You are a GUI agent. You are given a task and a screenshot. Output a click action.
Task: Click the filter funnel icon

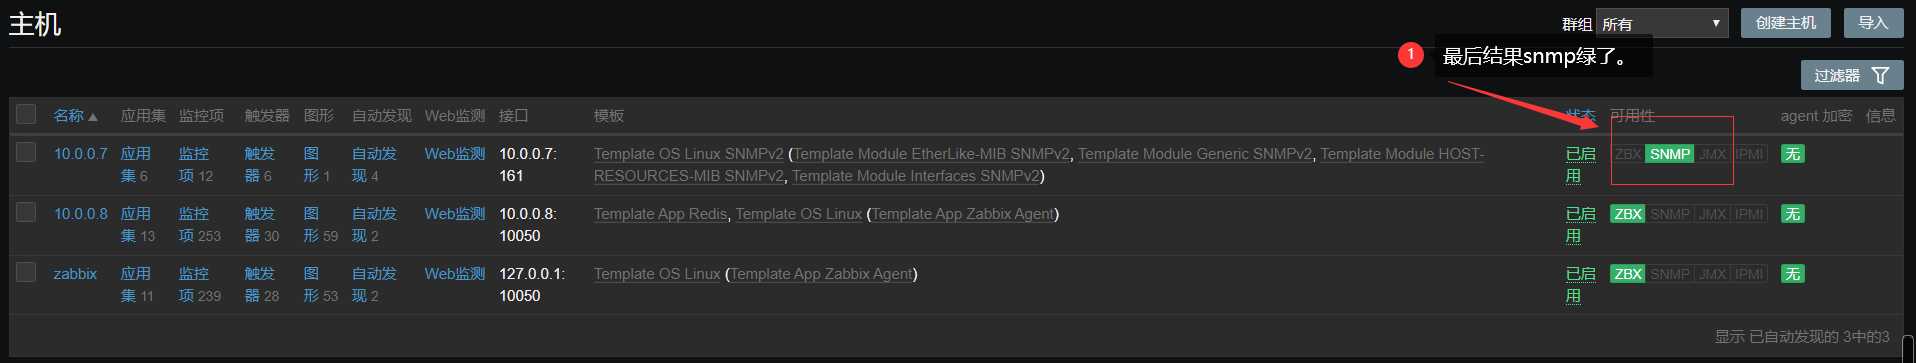[1880, 75]
